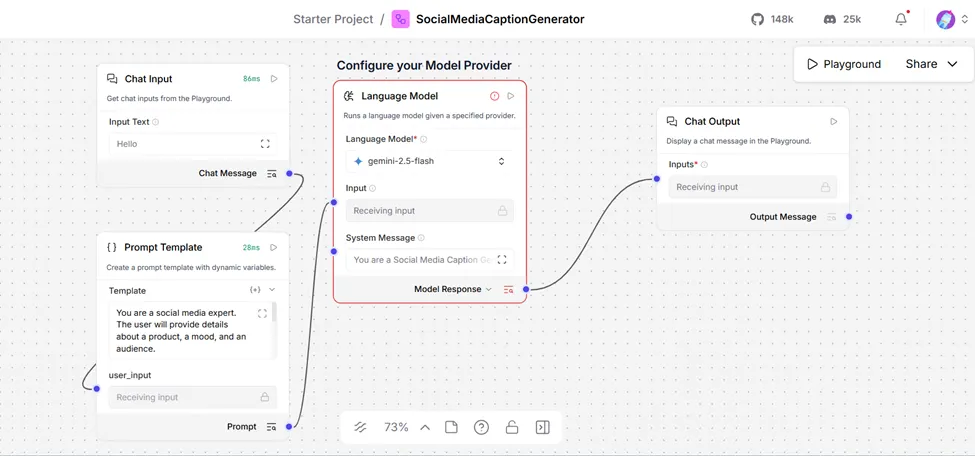Run the Chat Input component play icon
The width and height of the screenshot is (975, 456).
(274, 79)
